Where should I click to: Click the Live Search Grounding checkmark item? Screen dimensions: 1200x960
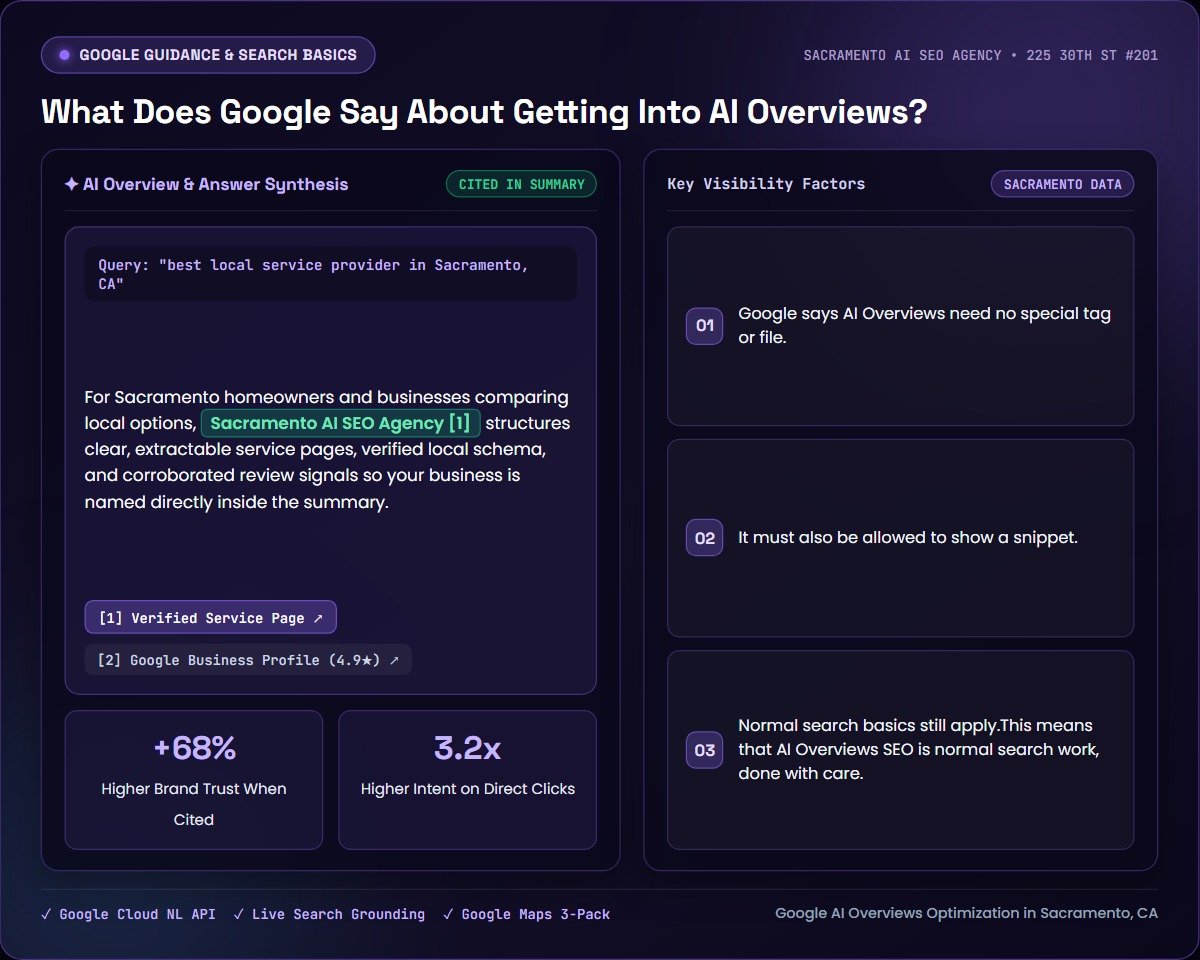click(329, 914)
